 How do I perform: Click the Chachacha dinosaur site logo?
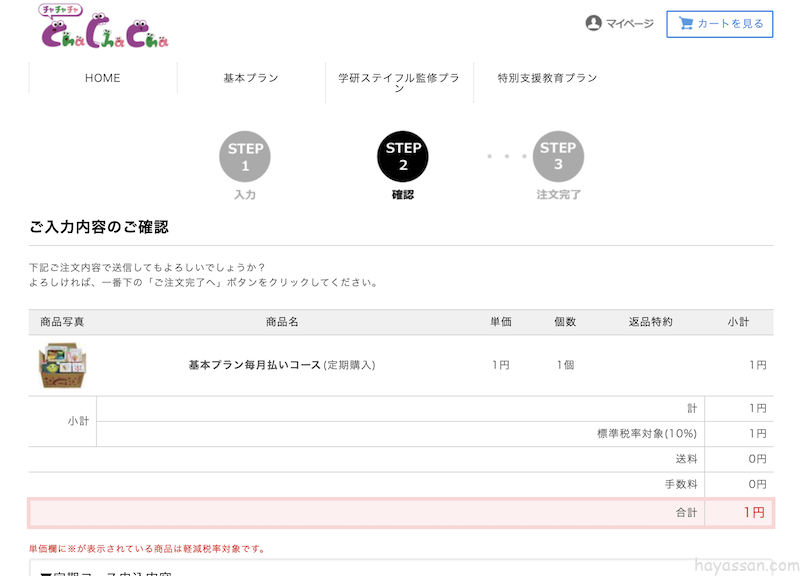click(x=105, y=29)
